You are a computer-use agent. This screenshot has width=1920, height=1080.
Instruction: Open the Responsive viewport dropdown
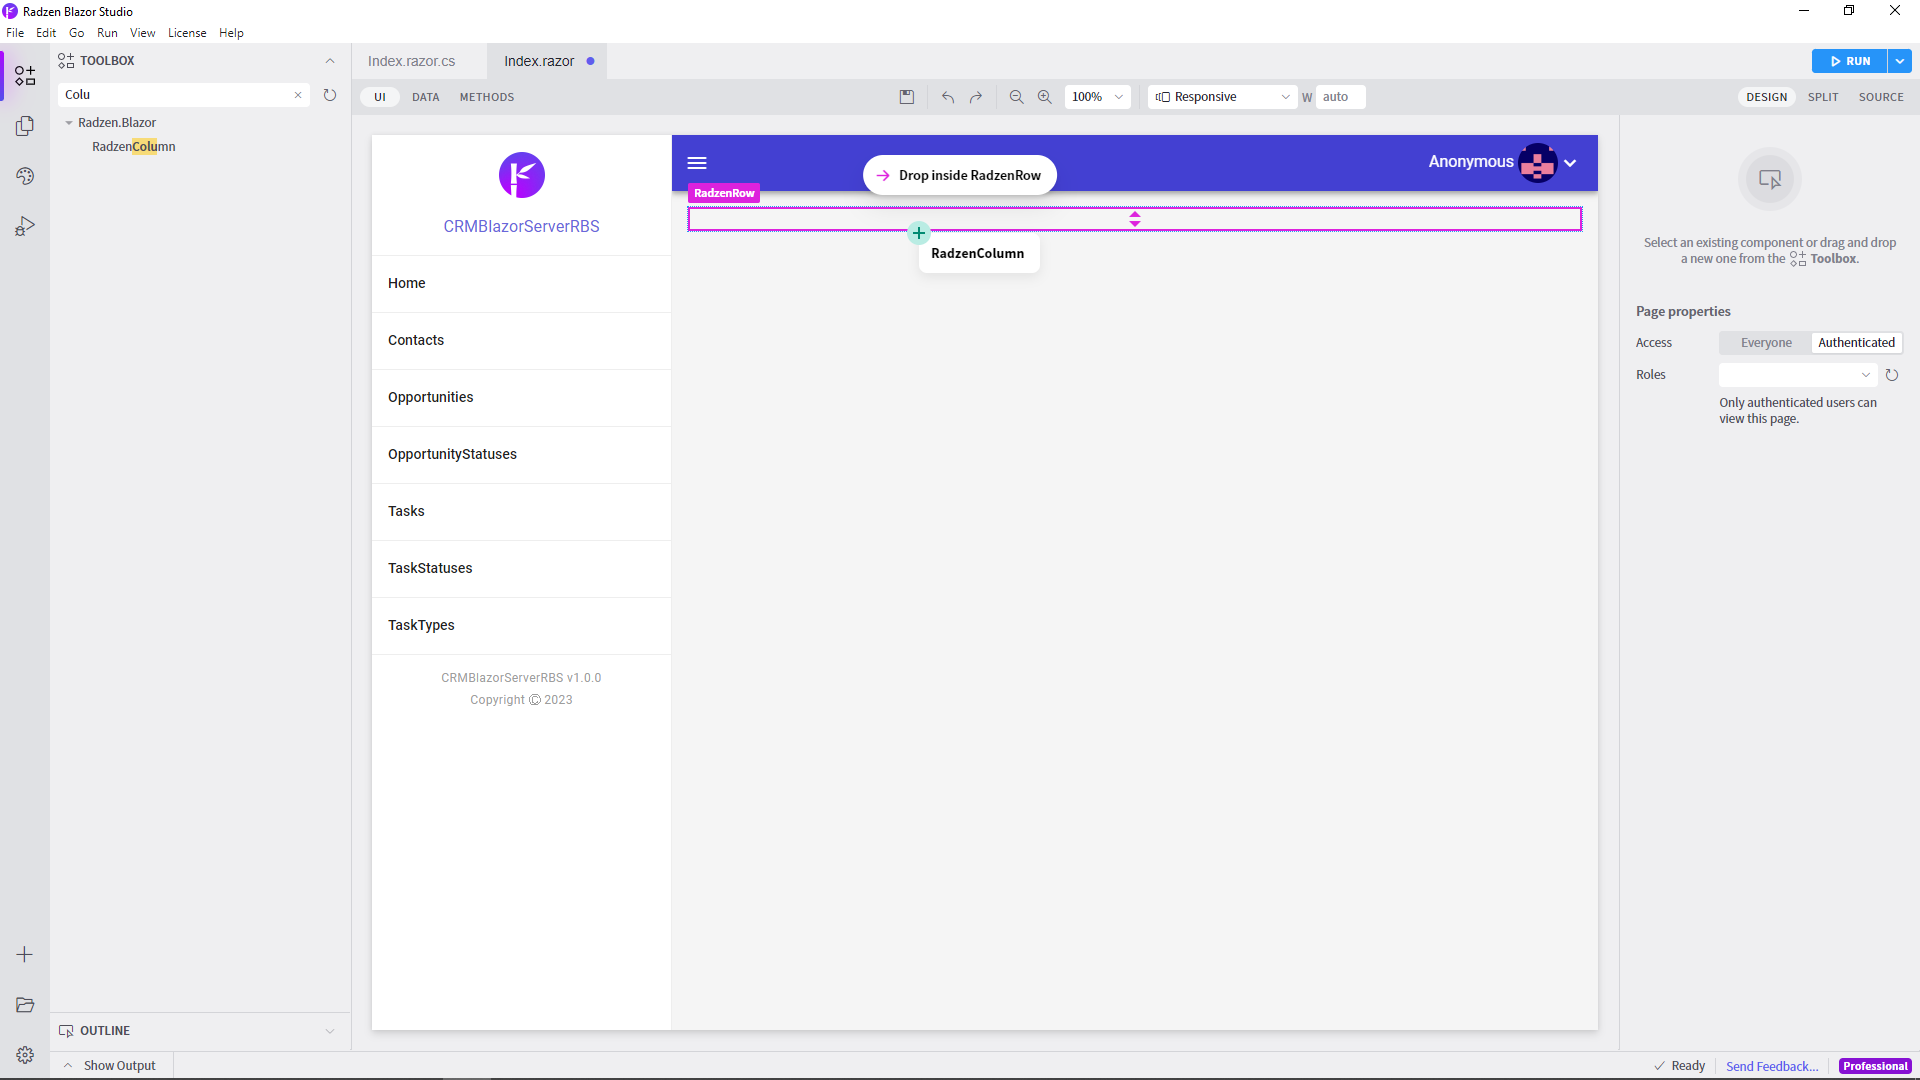click(1222, 97)
